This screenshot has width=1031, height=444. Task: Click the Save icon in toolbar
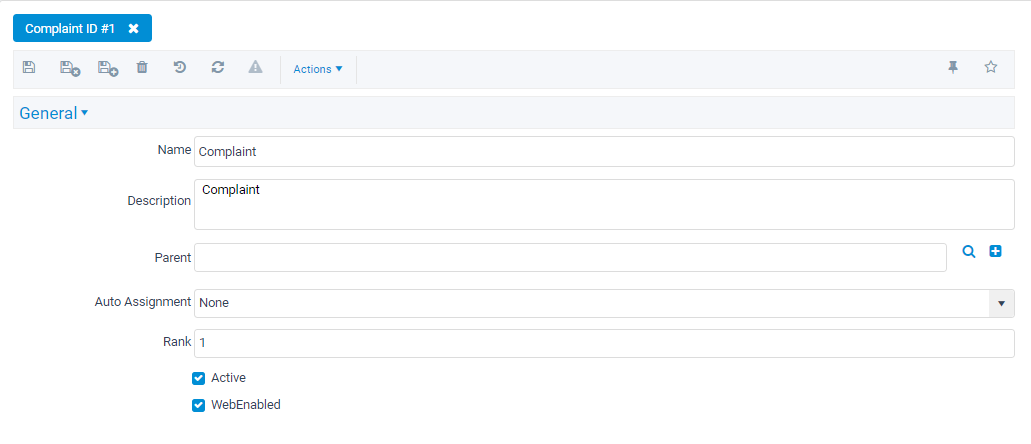(x=28, y=67)
